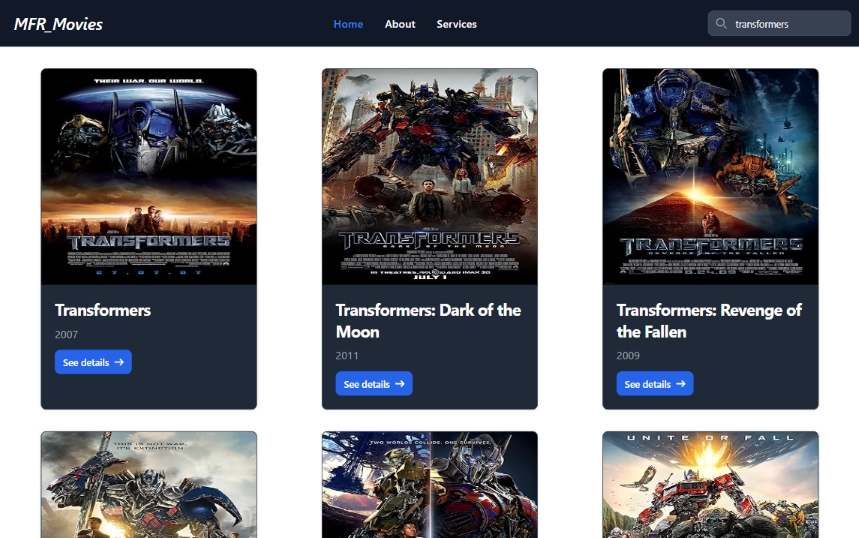Open the MFR_Movies logo link
This screenshot has width=859, height=538.
[58, 24]
